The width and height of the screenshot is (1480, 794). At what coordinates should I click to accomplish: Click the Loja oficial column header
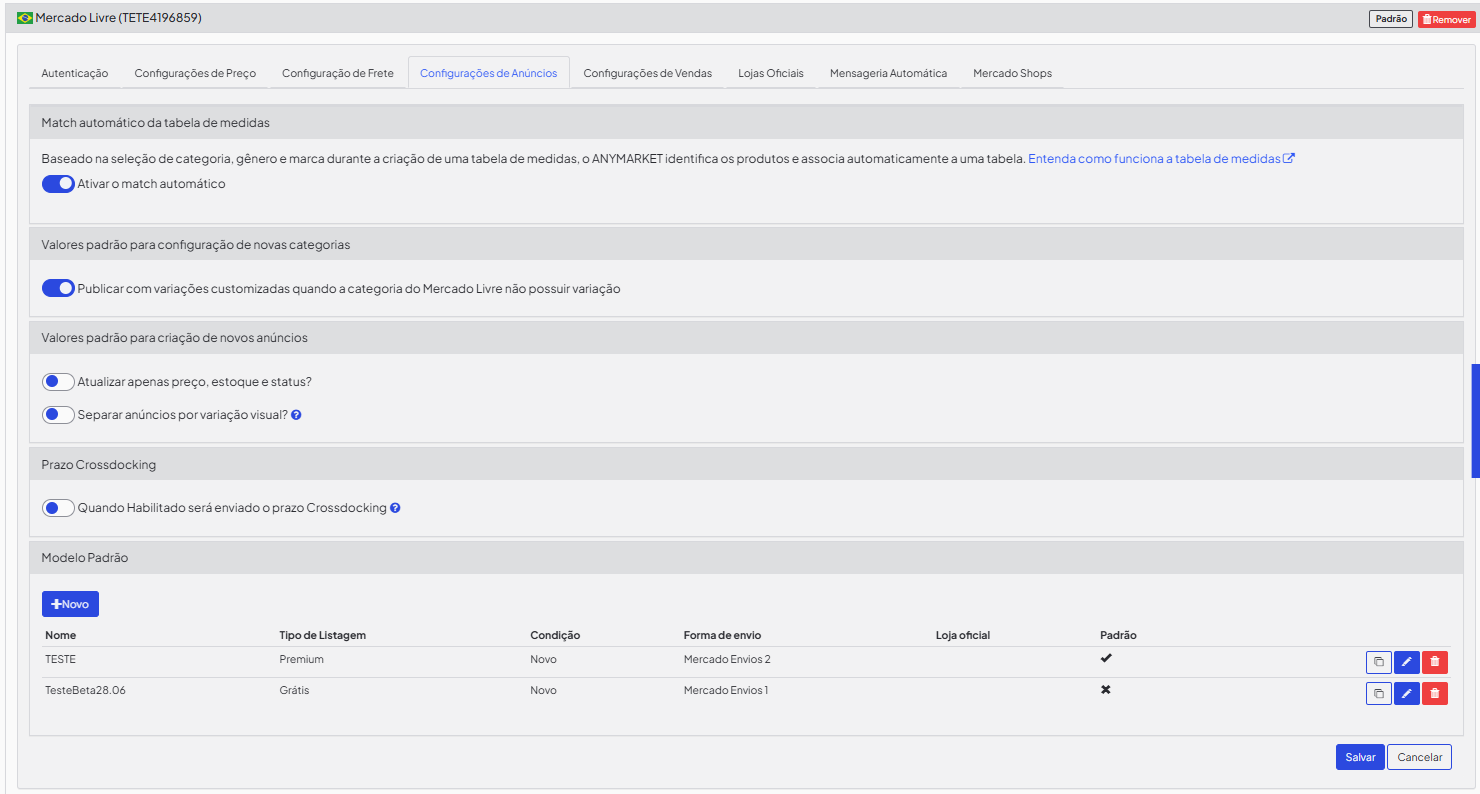(963, 635)
